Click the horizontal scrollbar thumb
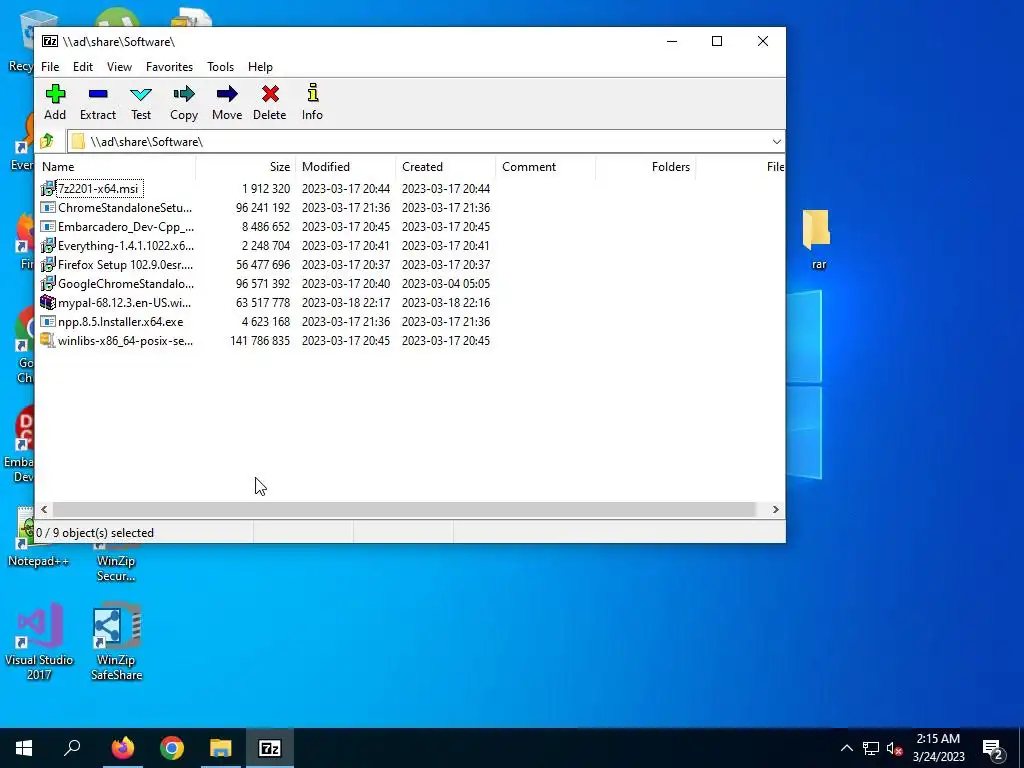Viewport: 1024px width, 768px height. [404, 509]
